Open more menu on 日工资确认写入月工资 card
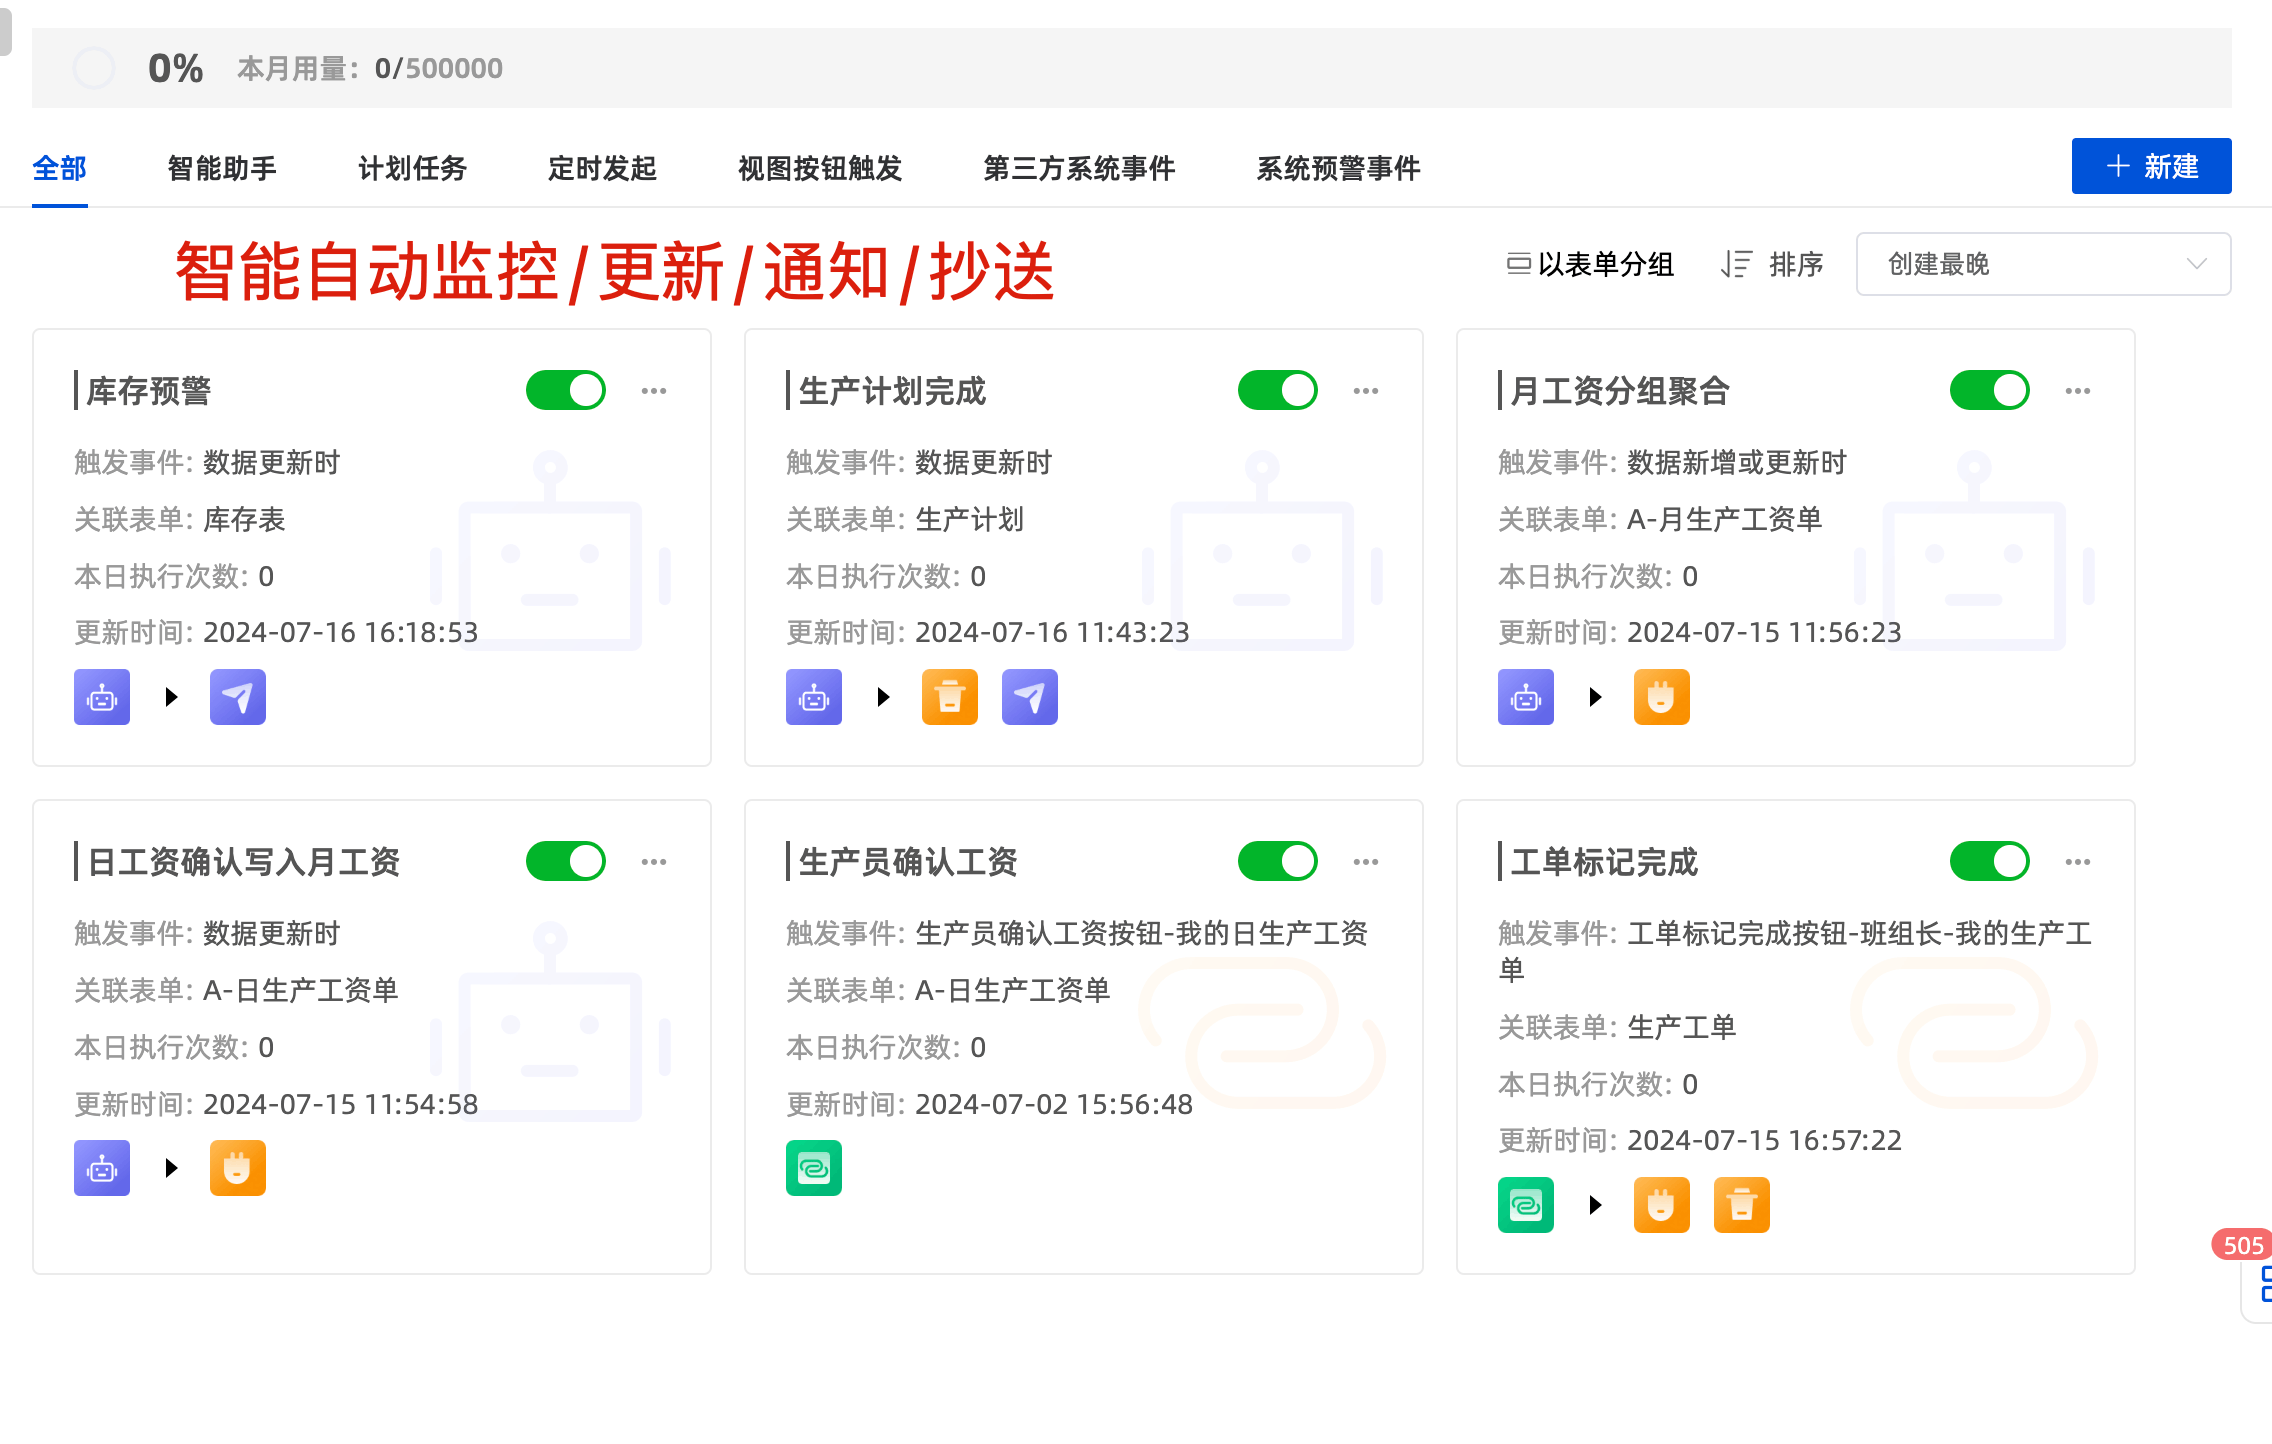Screen dimensions: 2272x1444 (654, 862)
